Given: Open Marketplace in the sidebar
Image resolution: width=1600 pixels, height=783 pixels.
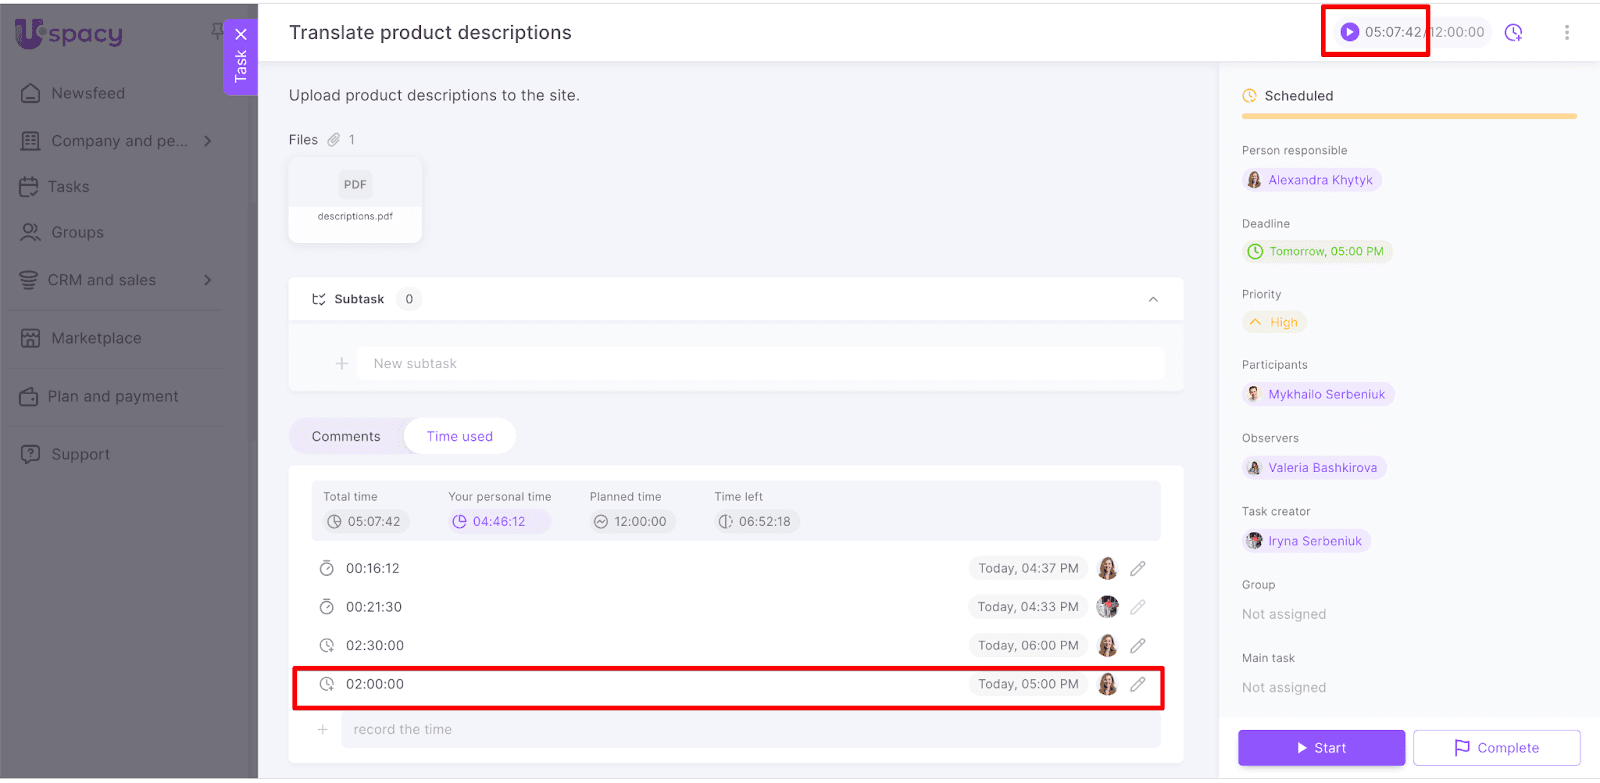Looking at the screenshot, I should coord(96,338).
